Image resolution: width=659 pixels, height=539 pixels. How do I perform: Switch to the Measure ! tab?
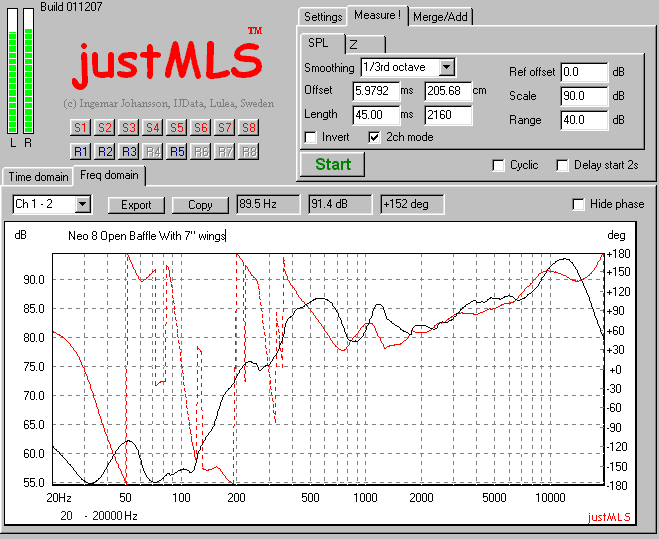tap(377, 16)
